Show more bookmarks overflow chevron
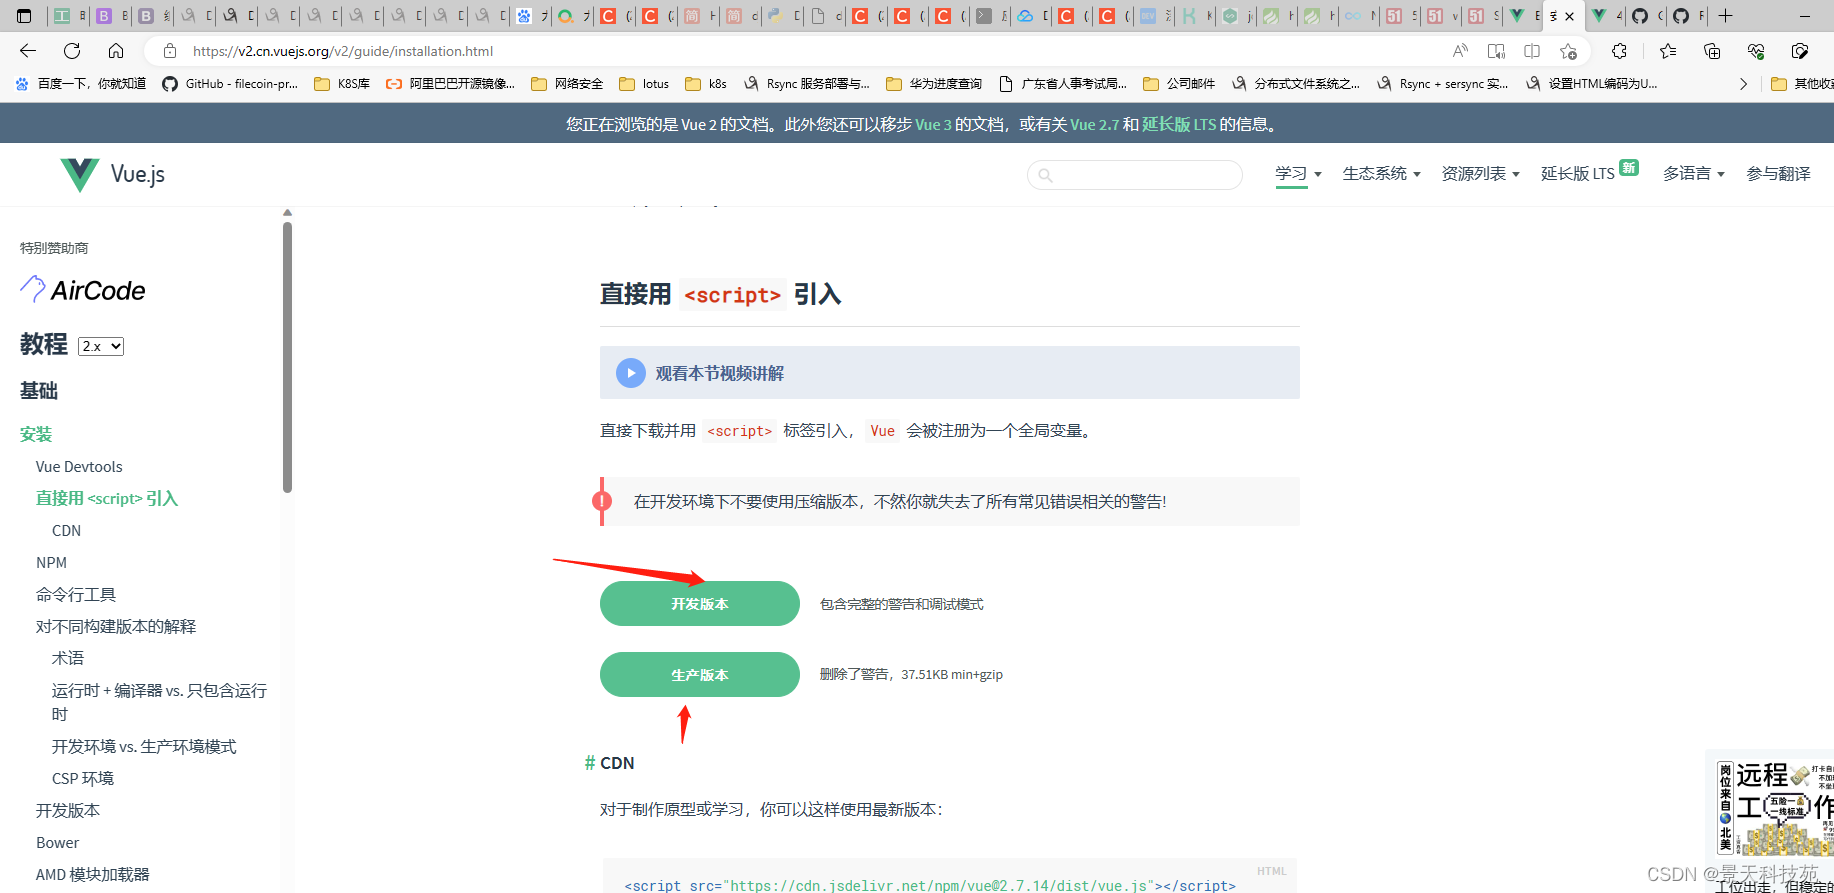 pos(1743,84)
